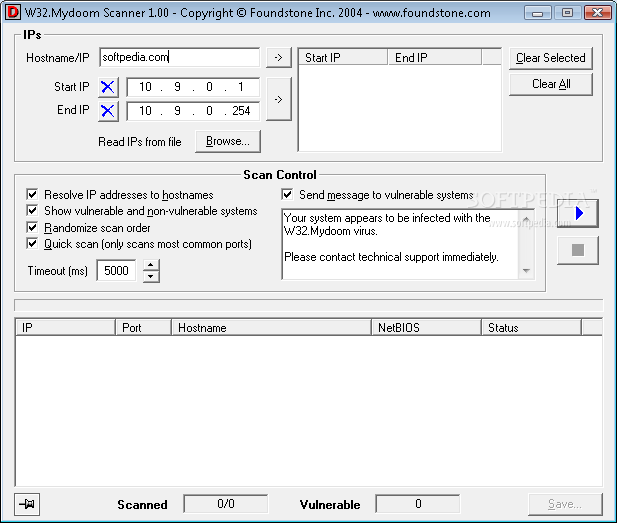Screen dimensions: 617x523
Task: Click the Clear All button
Action: 550,84
